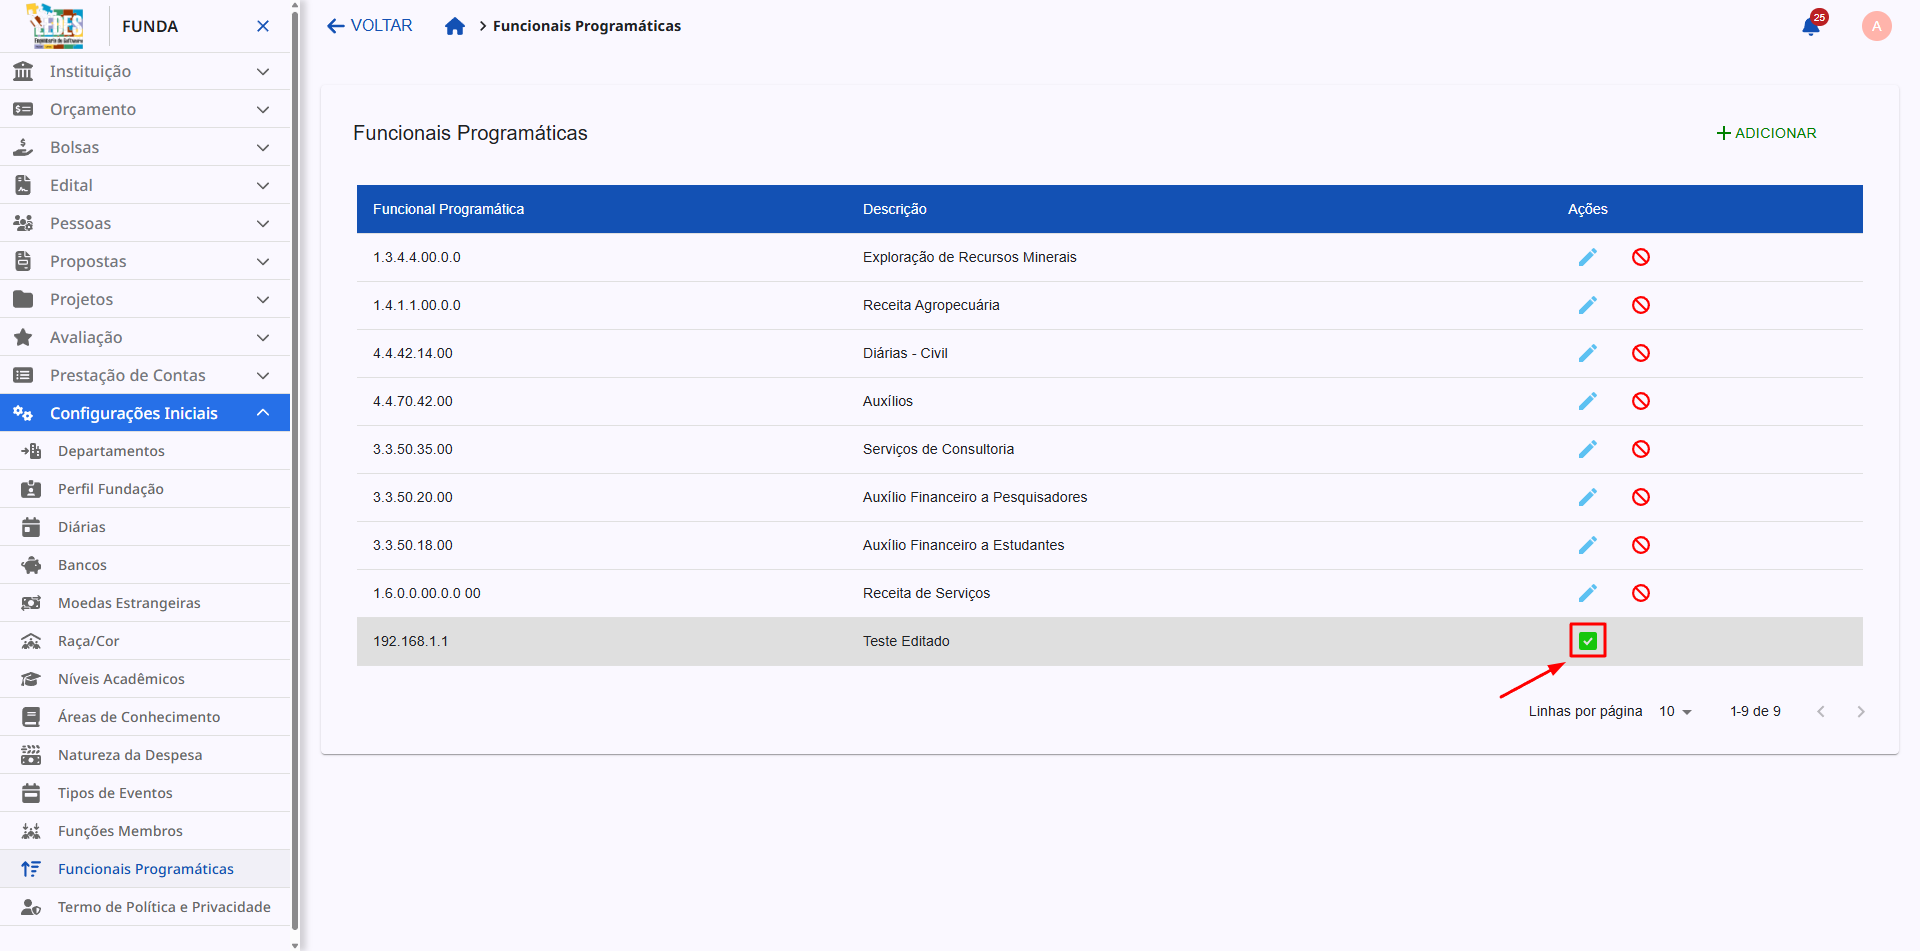Edit the 4.4.42.14.00 Diárias - Civil entry
Screen dimensions: 1920x951
pos(1588,353)
